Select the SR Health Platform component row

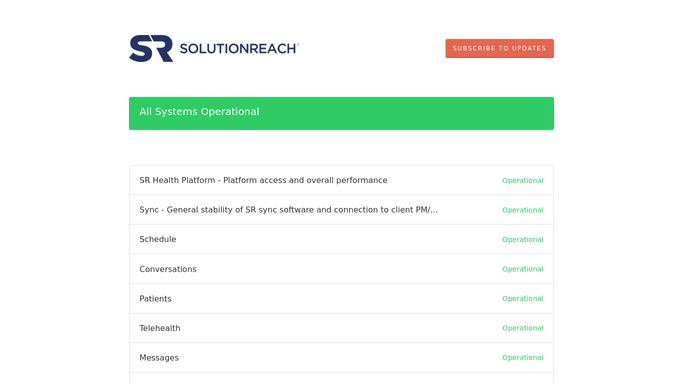(341, 180)
